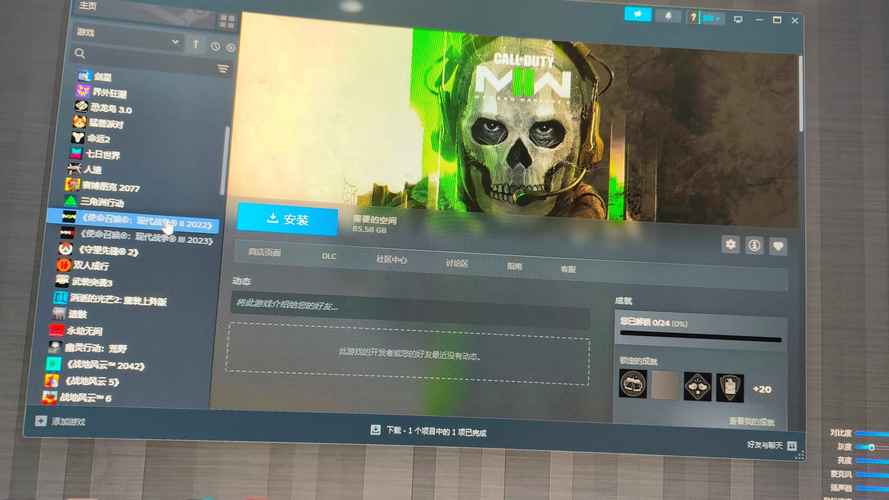Screen dimensions: 889x500
Task: Expand the account avatar dropdown
Action: tap(705, 18)
